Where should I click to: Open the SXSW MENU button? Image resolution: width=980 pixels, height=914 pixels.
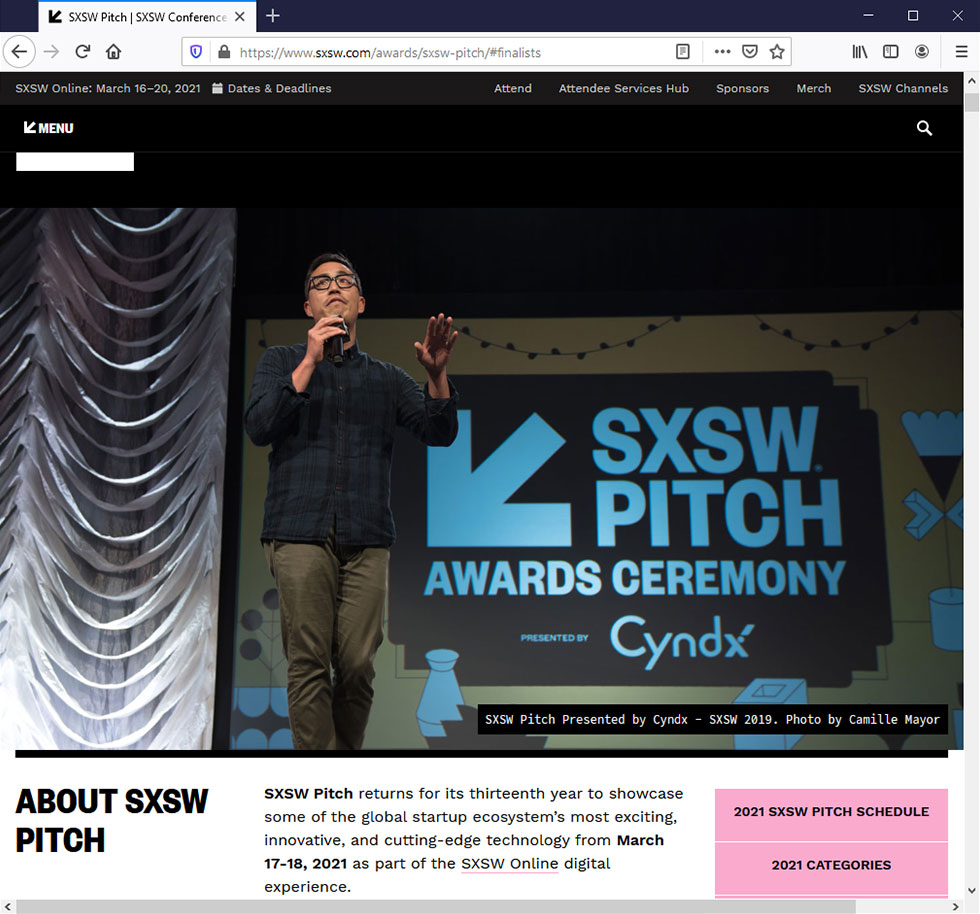pyautogui.click(x=49, y=128)
